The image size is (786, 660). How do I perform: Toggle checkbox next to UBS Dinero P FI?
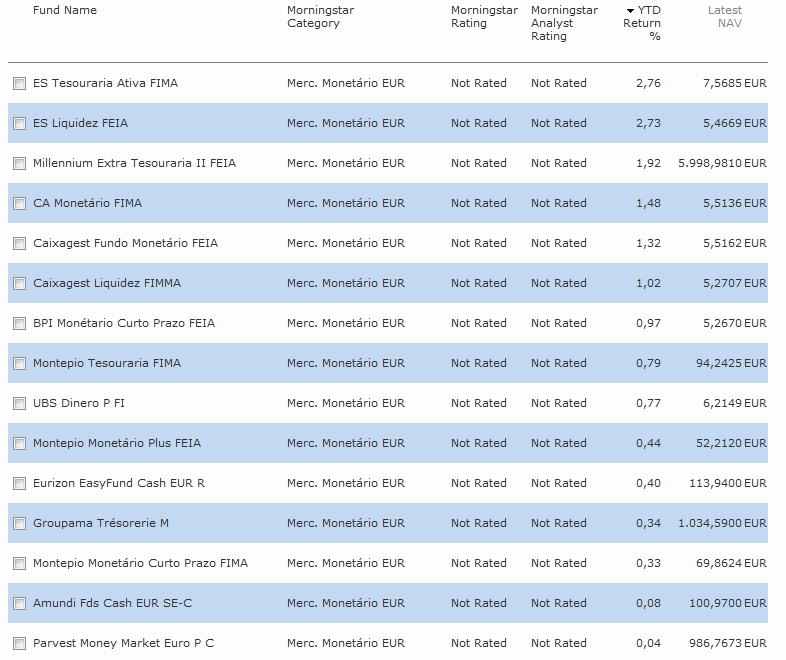tap(19, 404)
